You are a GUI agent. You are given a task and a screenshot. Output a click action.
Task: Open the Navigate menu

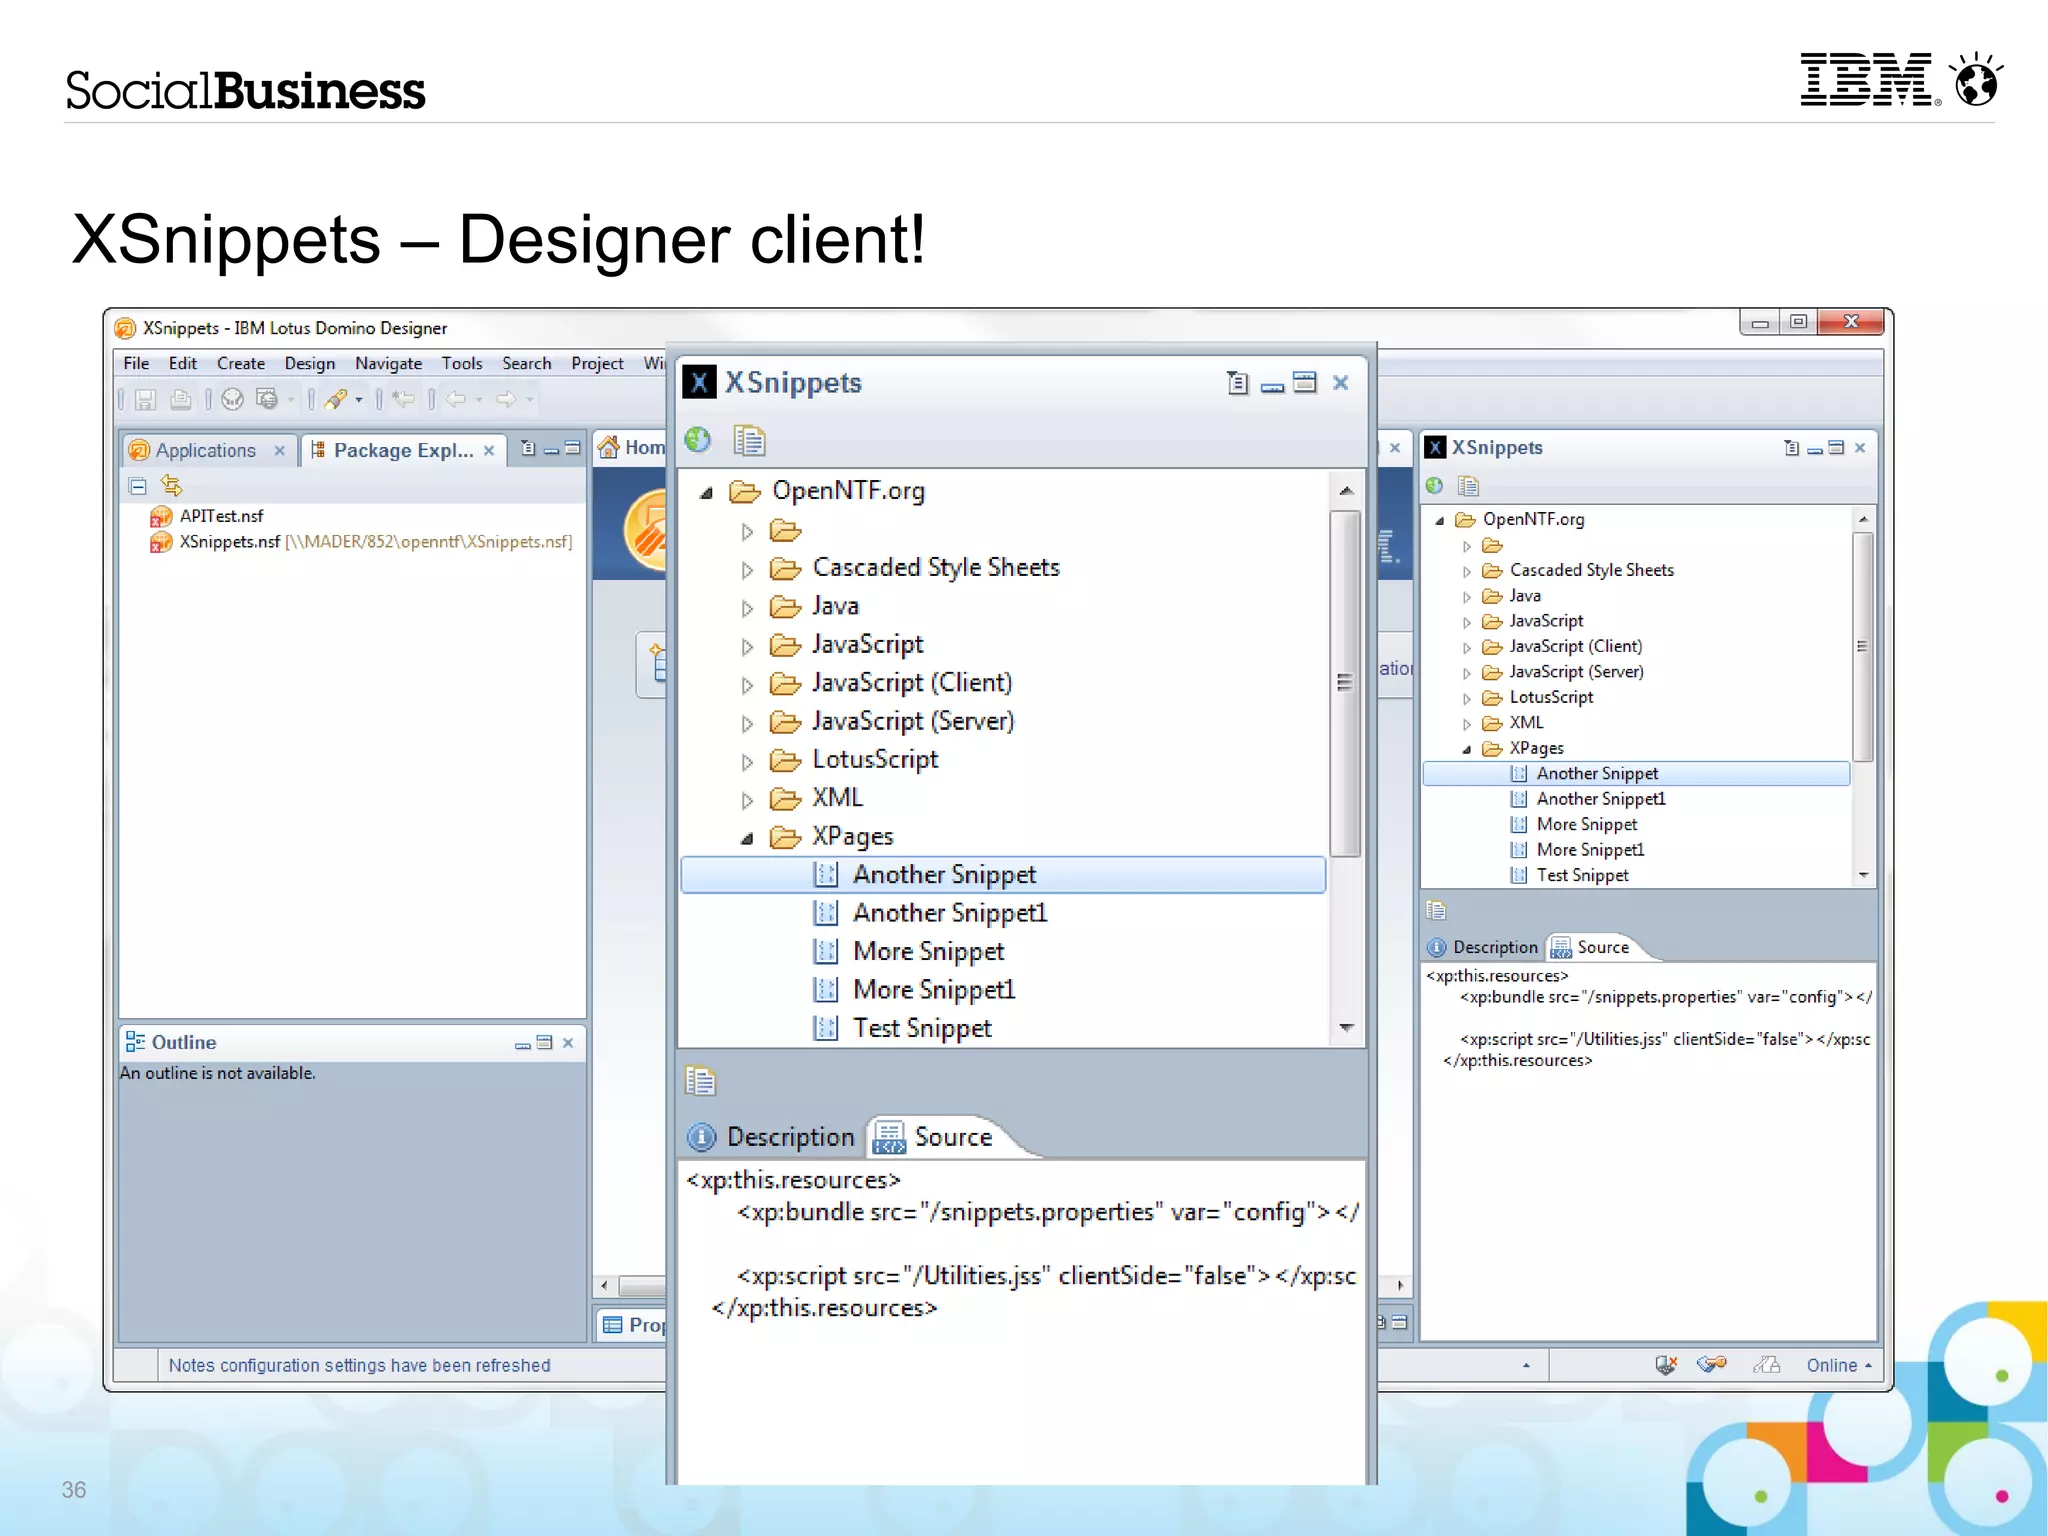[x=388, y=363]
